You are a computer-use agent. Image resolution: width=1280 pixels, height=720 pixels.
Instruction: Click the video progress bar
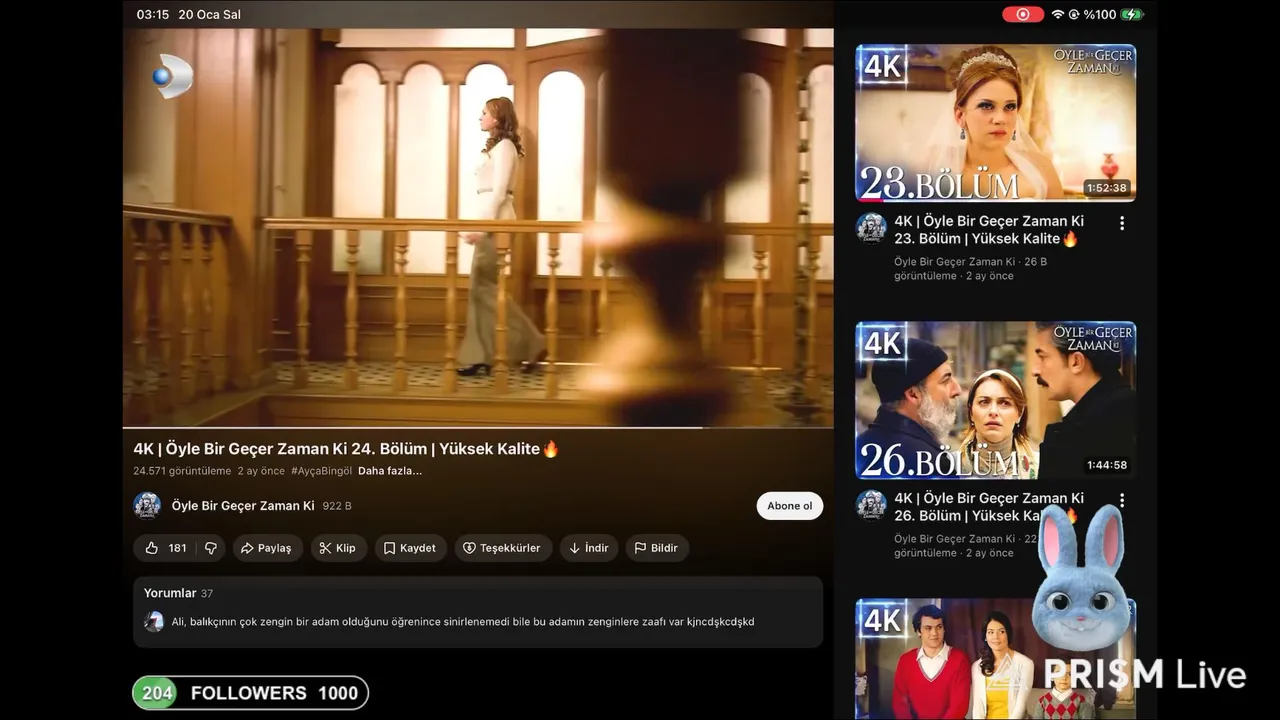point(478,427)
